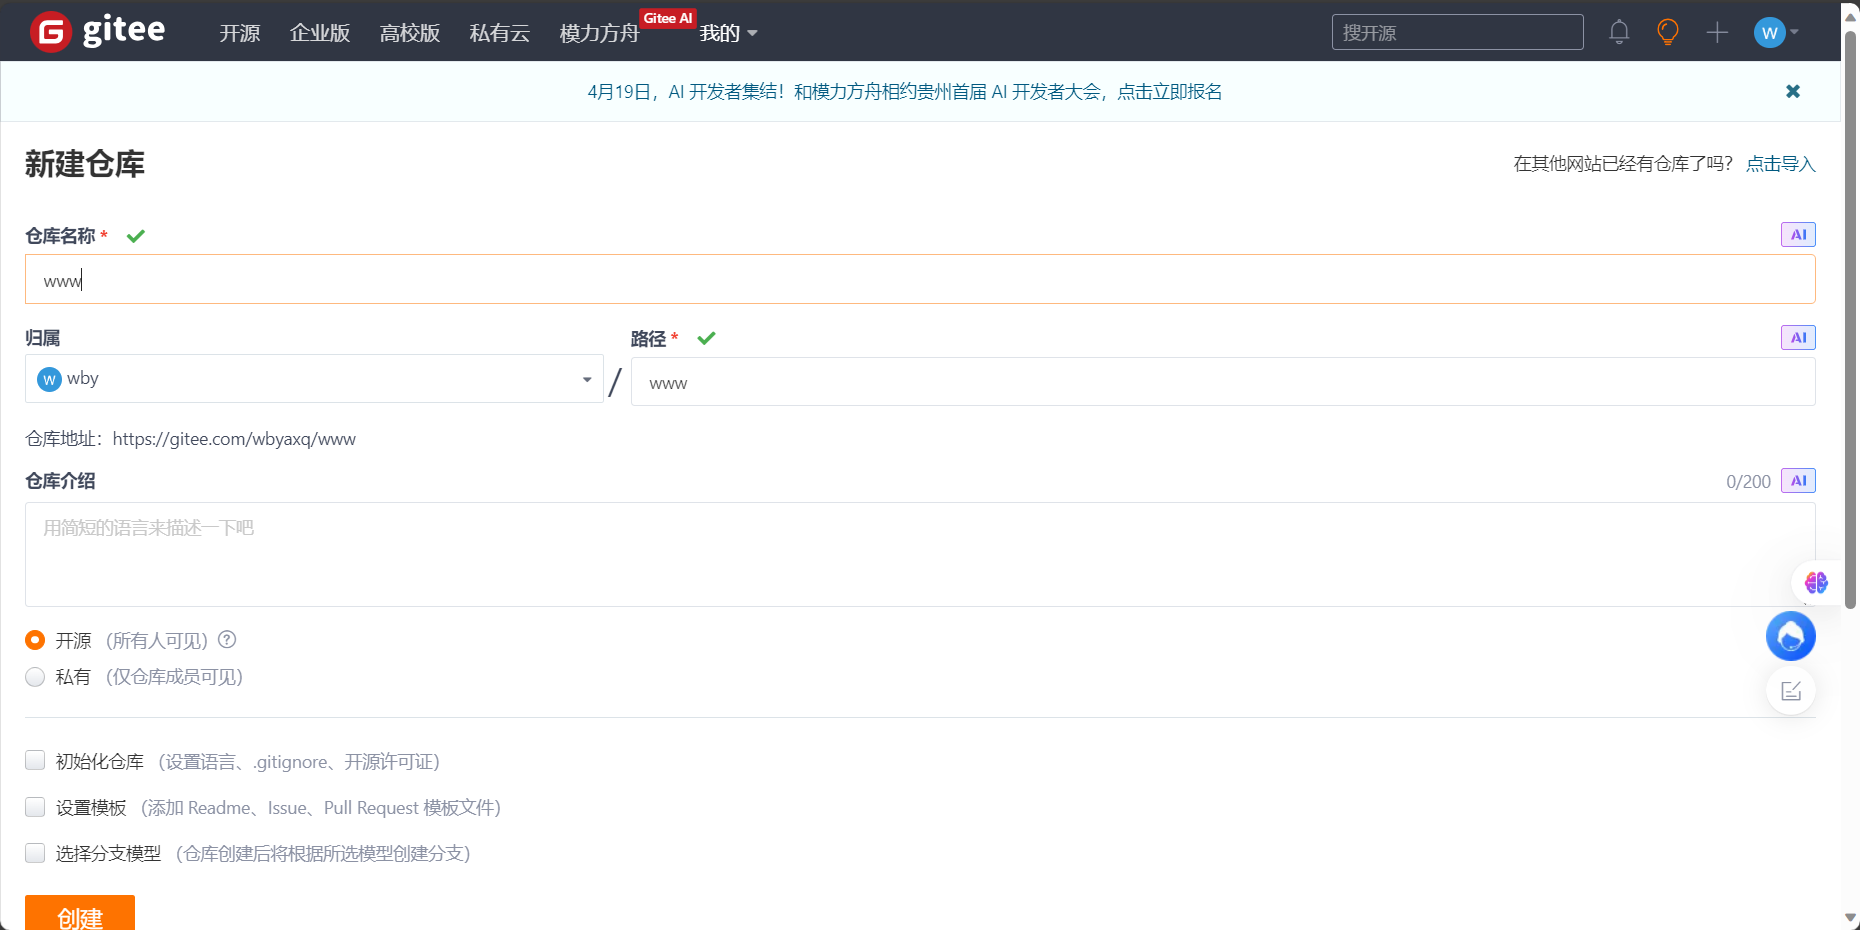1860x930 pixels.
Task: Click the plus icon to create new content
Action: pos(1716,32)
